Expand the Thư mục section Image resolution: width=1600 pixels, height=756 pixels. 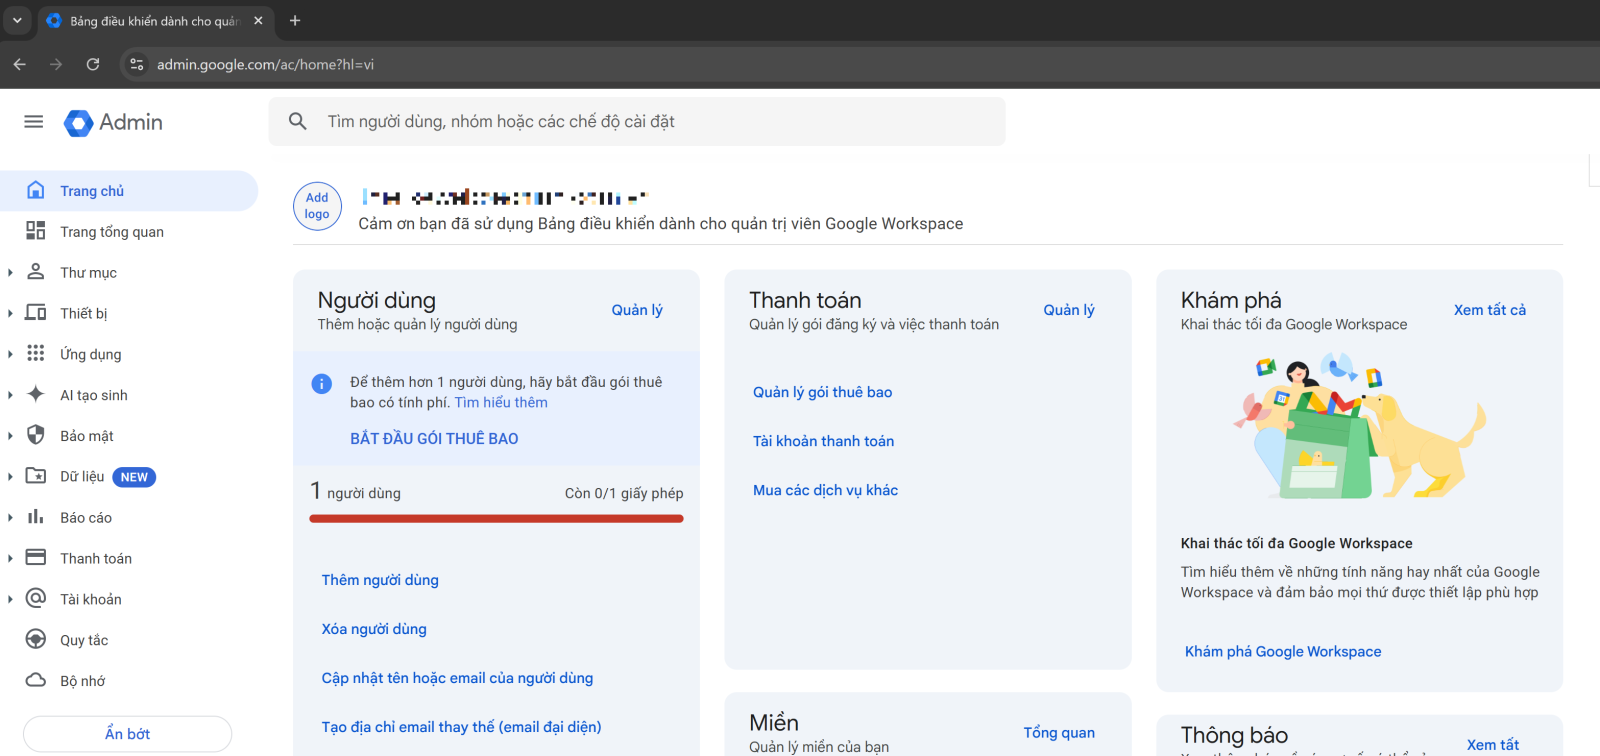[10, 273]
